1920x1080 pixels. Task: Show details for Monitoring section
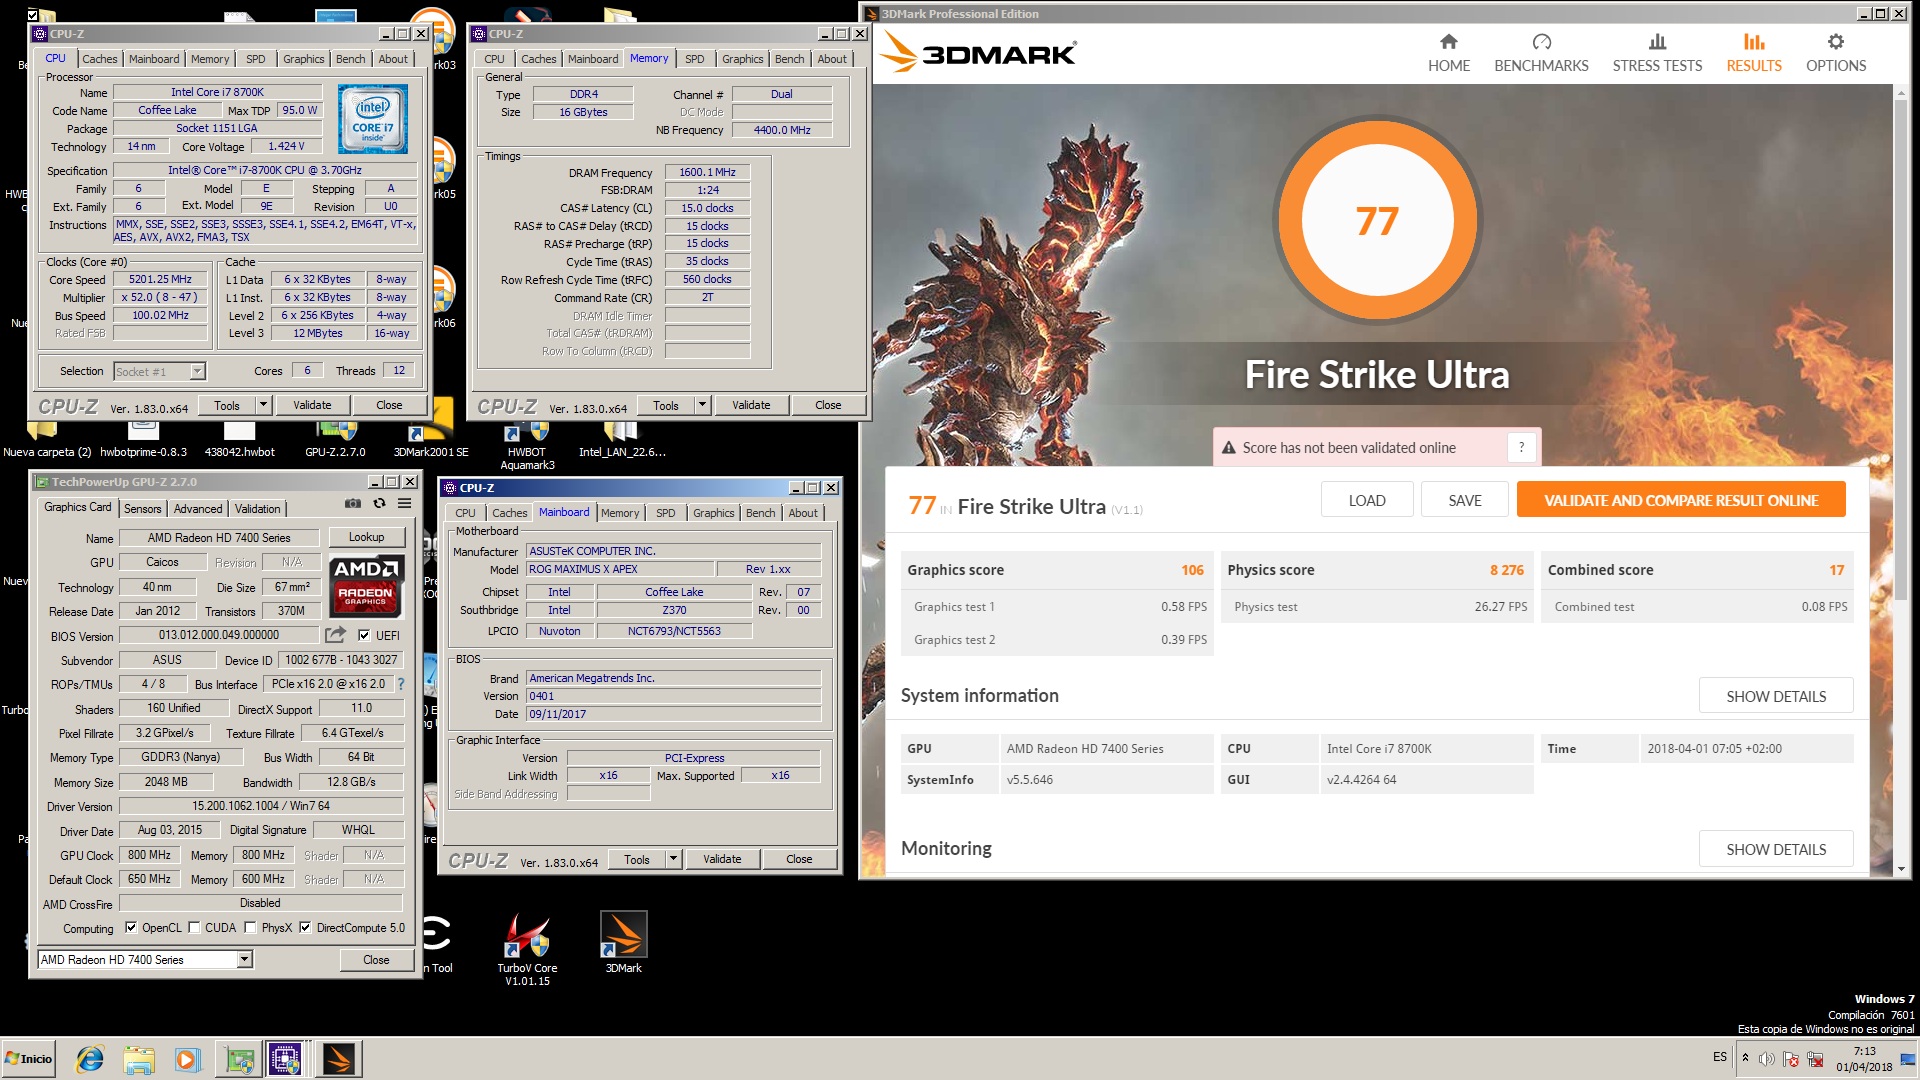1776,849
